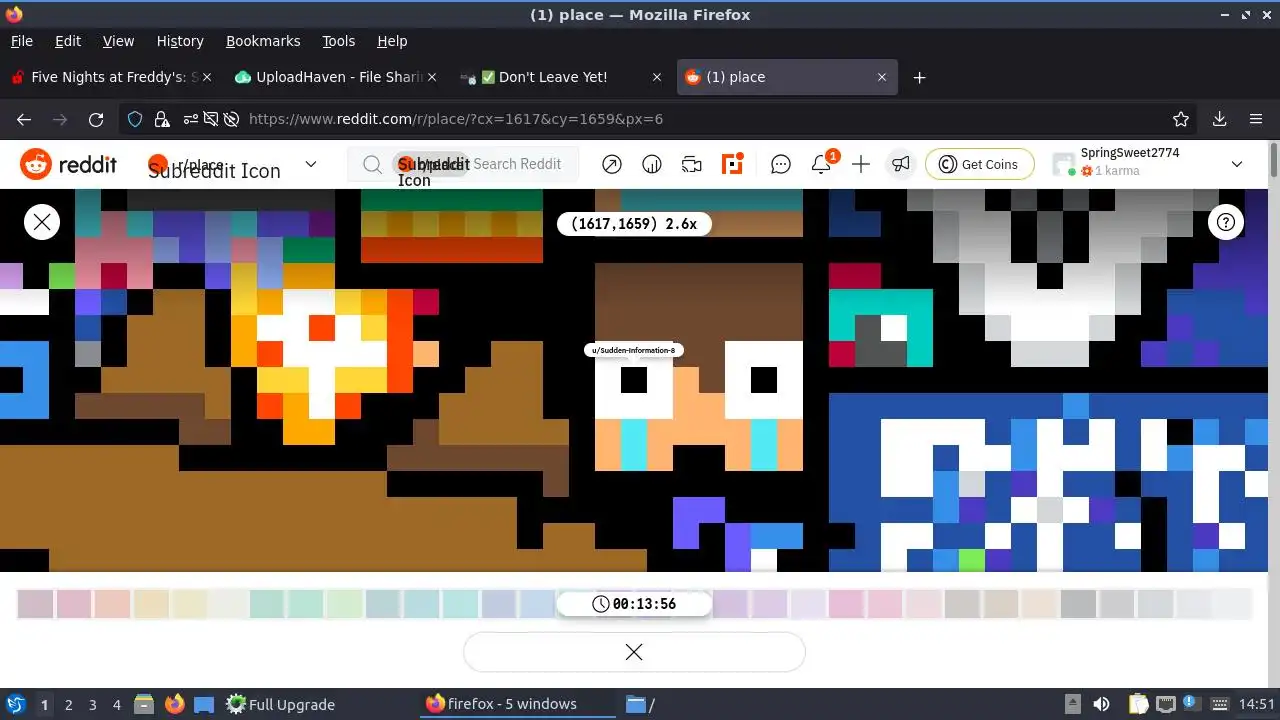Close the (1) place tab
1280x720 pixels.
tap(882, 77)
